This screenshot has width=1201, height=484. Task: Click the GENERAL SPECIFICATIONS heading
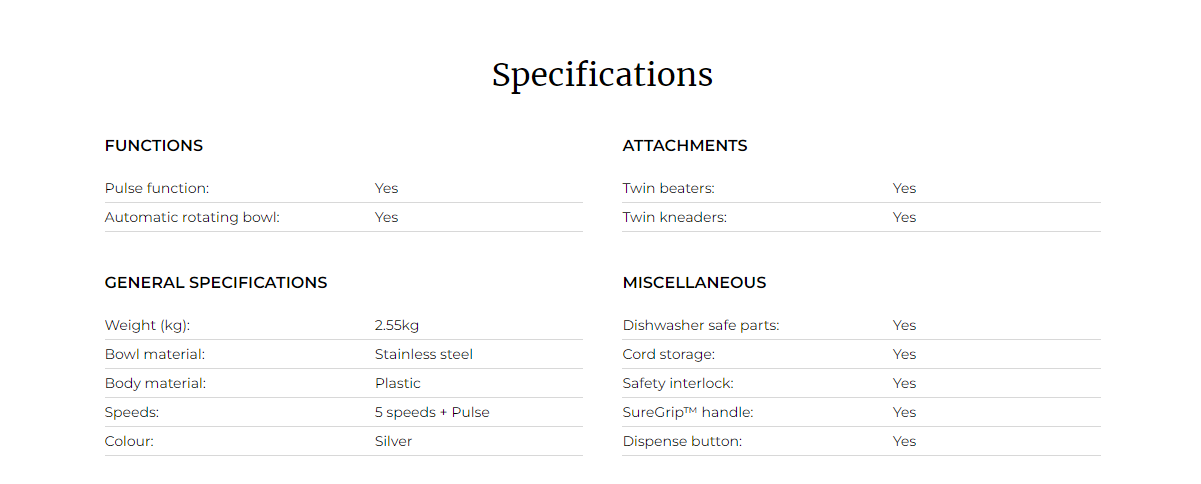point(216,283)
